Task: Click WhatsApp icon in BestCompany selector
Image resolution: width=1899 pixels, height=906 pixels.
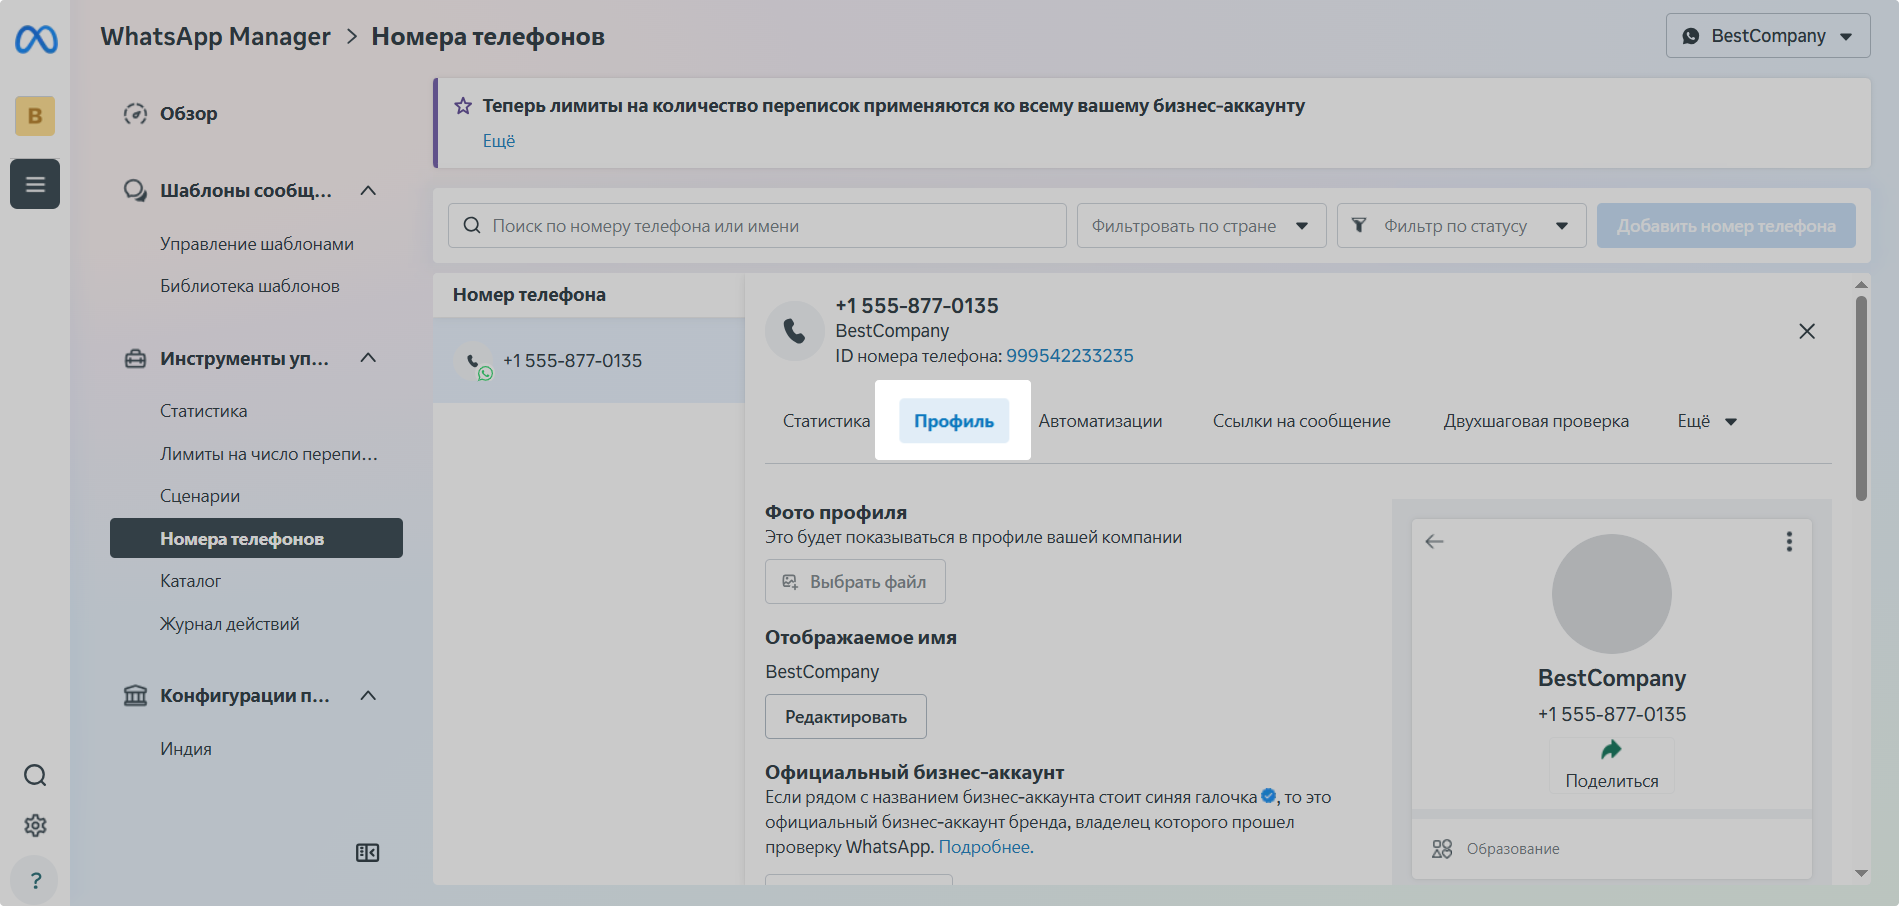Action: [1691, 36]
